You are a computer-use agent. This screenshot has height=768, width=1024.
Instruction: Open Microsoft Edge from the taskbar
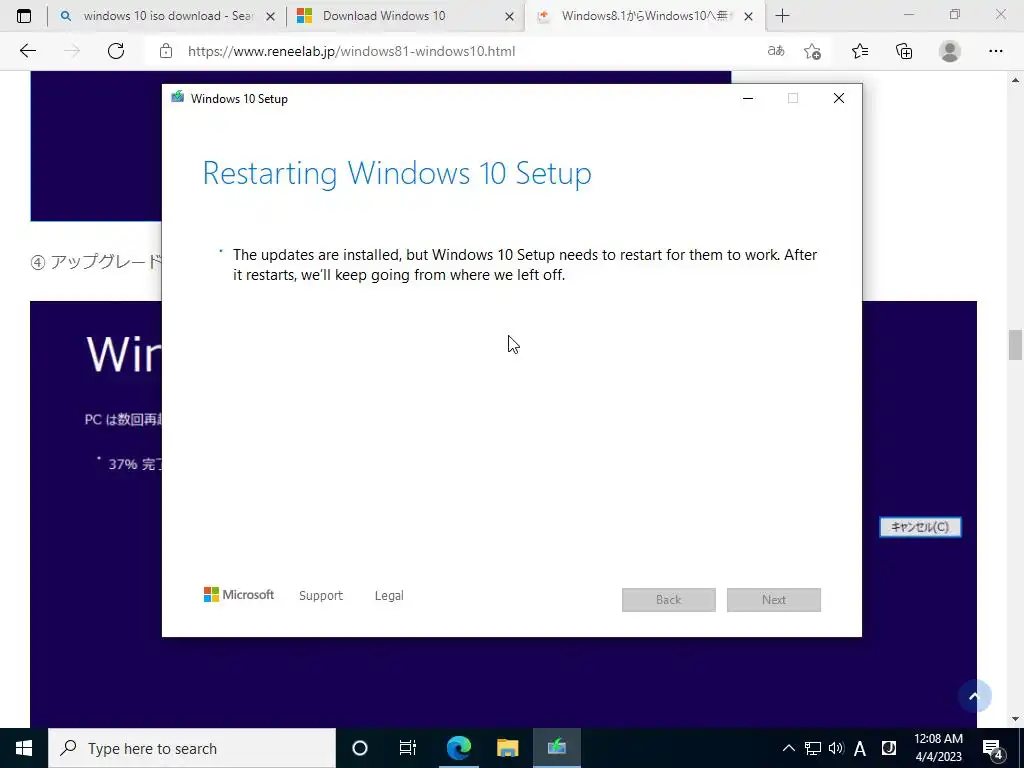point(458,748)
